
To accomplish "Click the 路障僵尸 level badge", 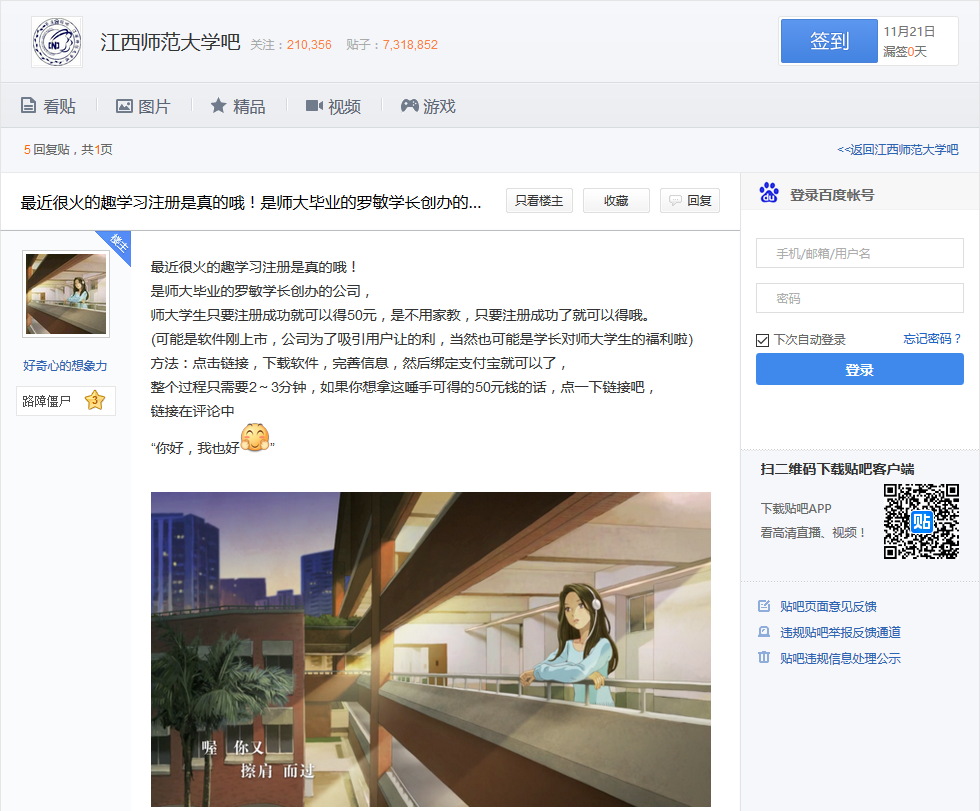I will click(66, 401).
